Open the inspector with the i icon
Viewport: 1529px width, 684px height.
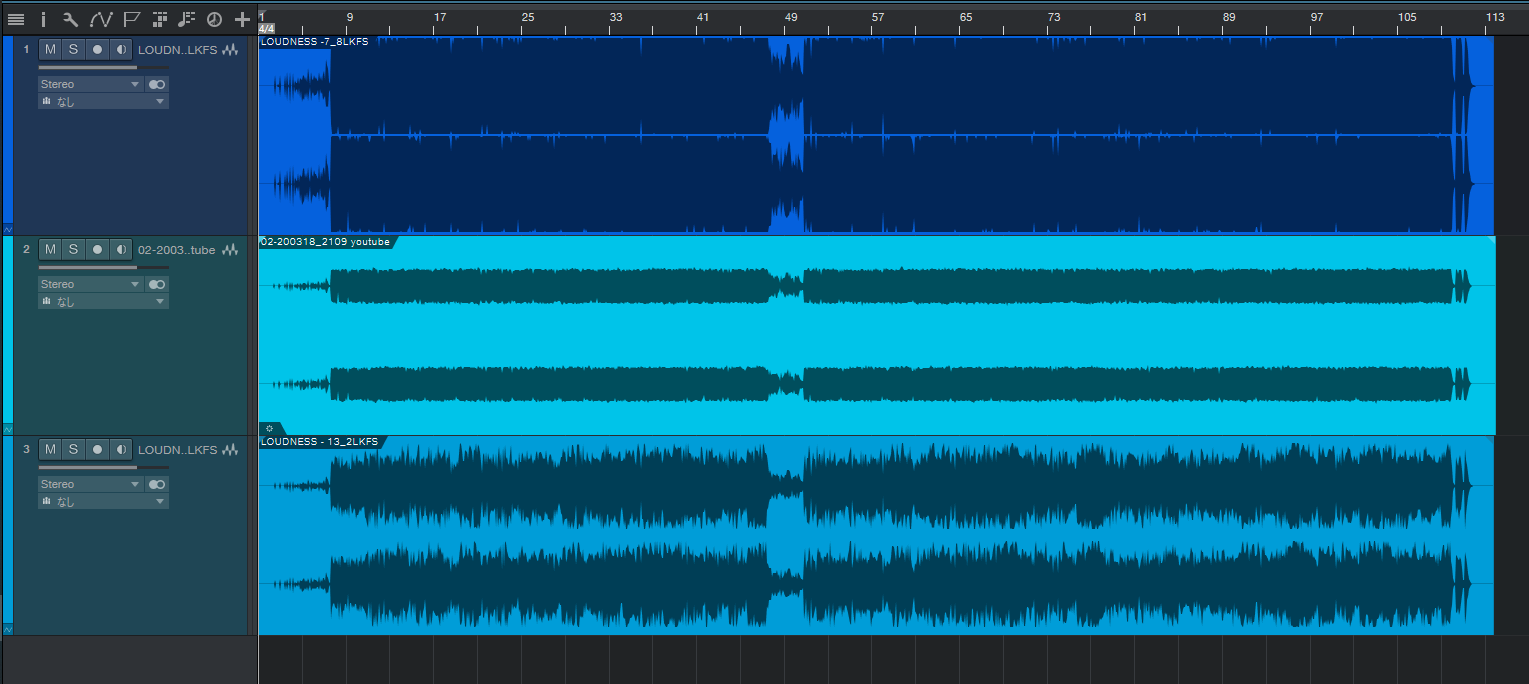43,19
